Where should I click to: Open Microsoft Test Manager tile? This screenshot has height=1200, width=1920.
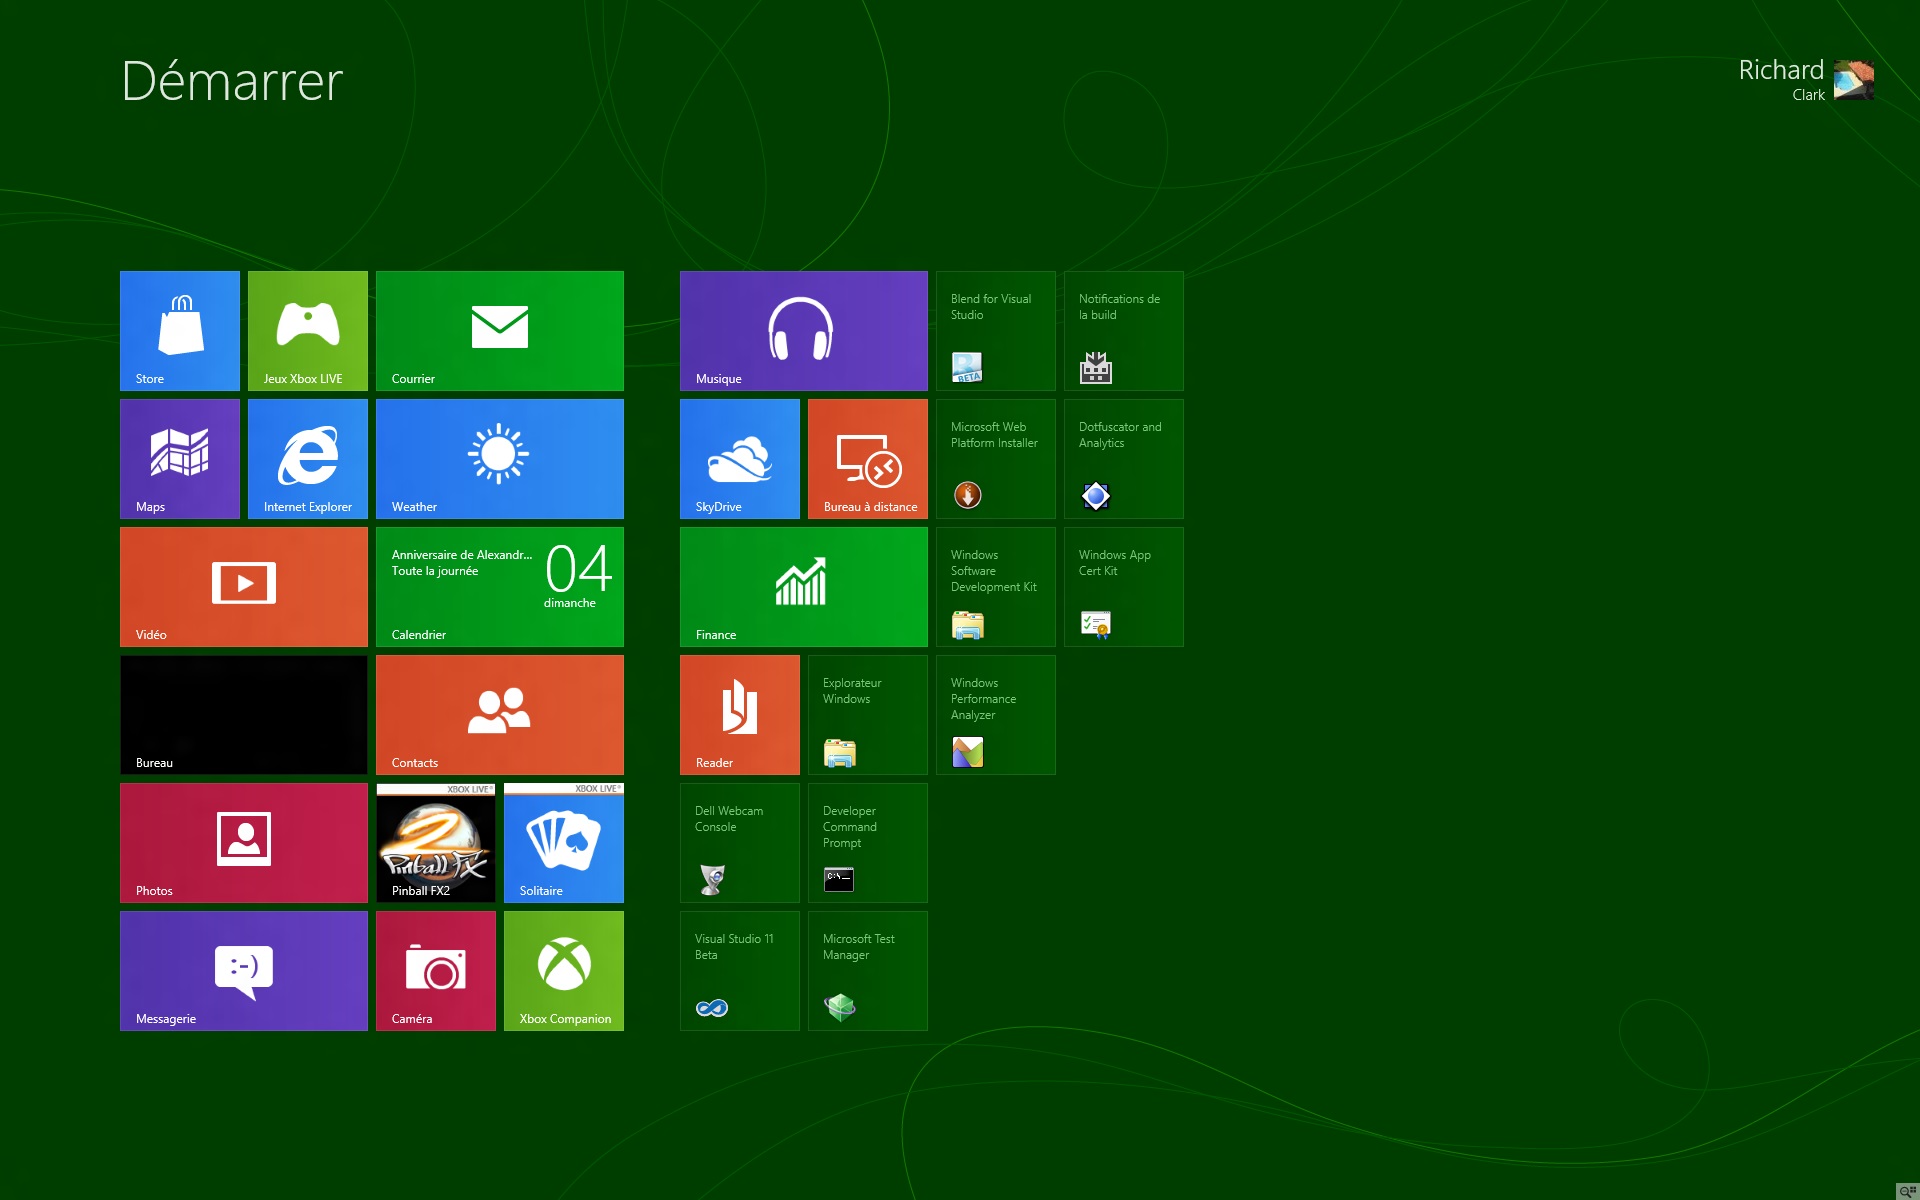pos(868,971)
